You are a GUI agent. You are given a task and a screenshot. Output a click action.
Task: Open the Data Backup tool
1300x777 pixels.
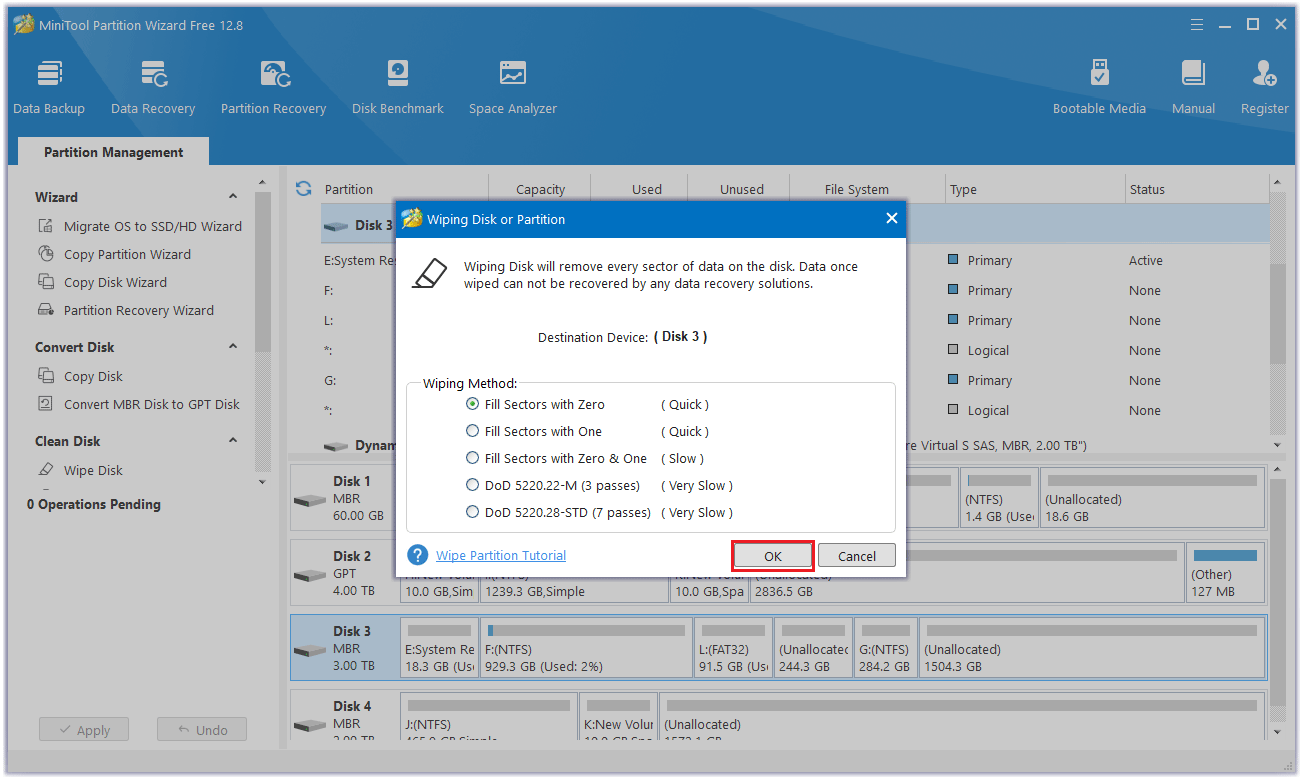pyautogui.click(x=49, y=87)
